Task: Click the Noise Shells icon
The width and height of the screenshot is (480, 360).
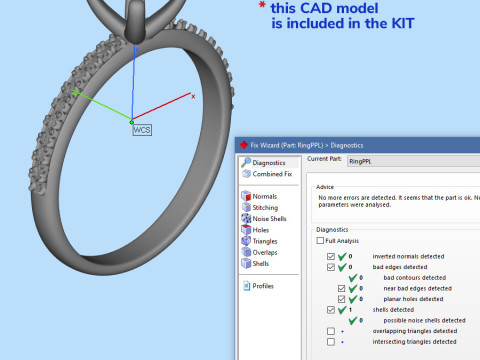Action: tap(246, 219)
